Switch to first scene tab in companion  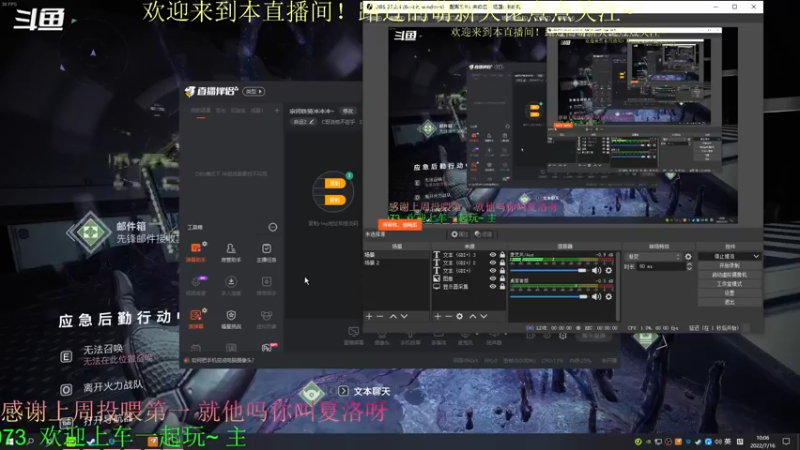pos(201,111)
